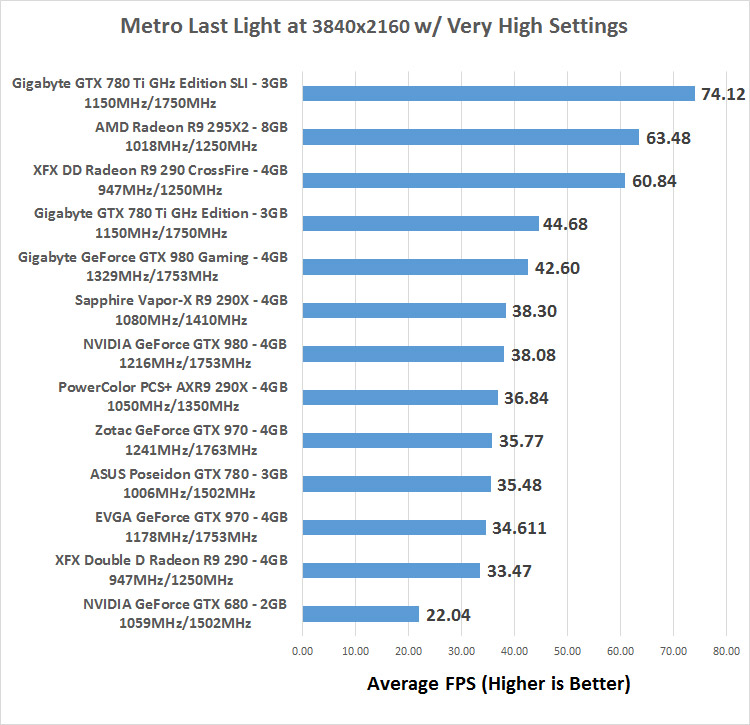Click the 42.60 value label
The width and height of the screenshot is (750, 725).
pos(557,268)
